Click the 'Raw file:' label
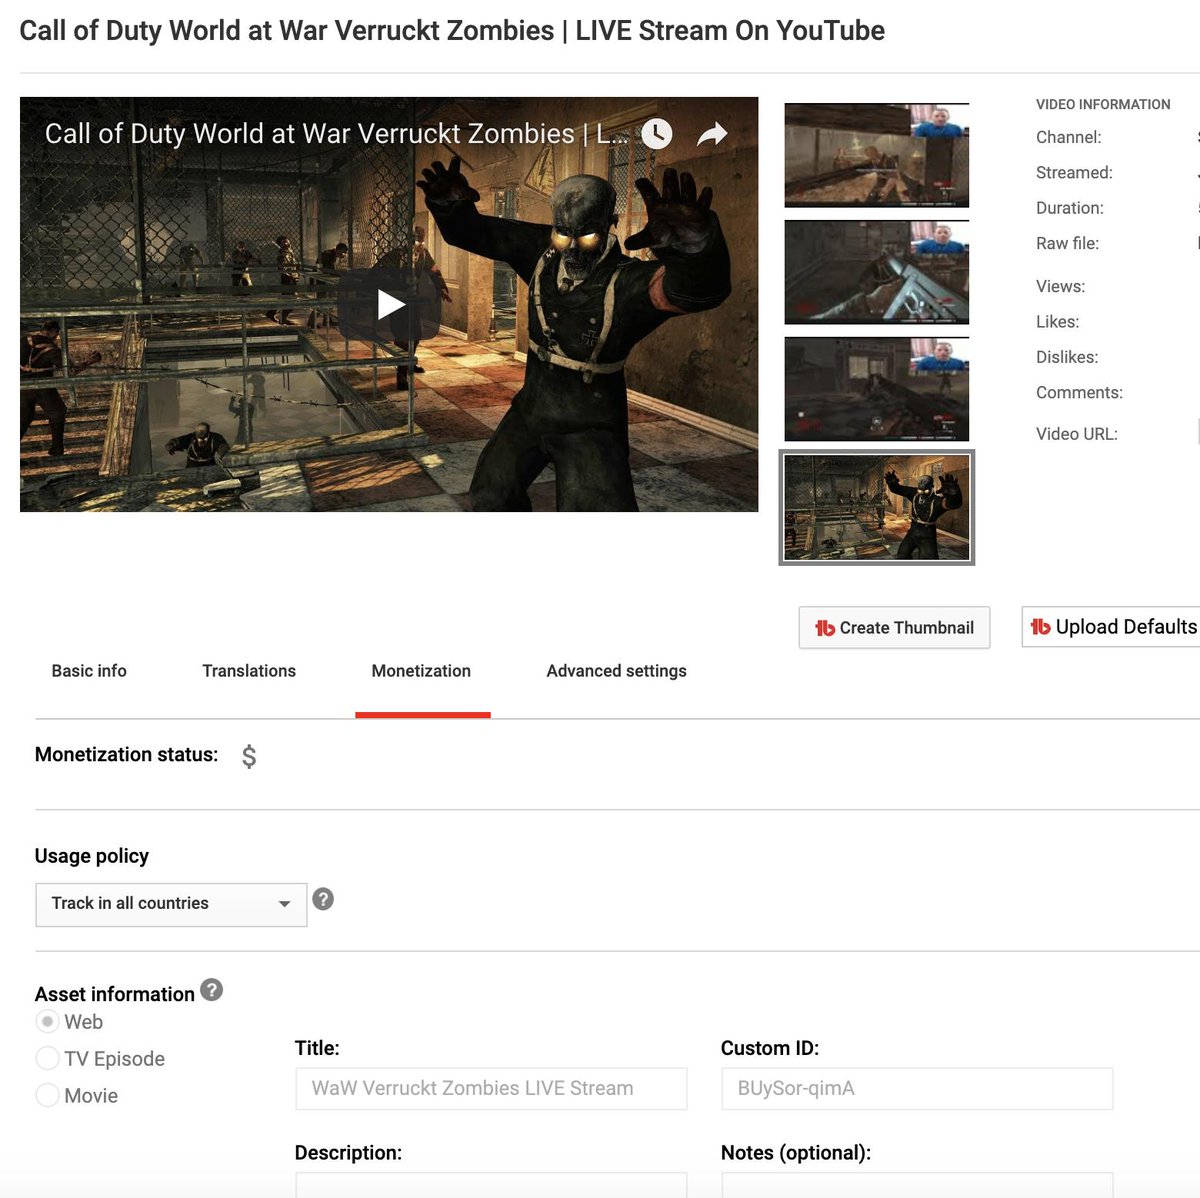This screenshot has height=1198, width=1200. coord(1067,243)
